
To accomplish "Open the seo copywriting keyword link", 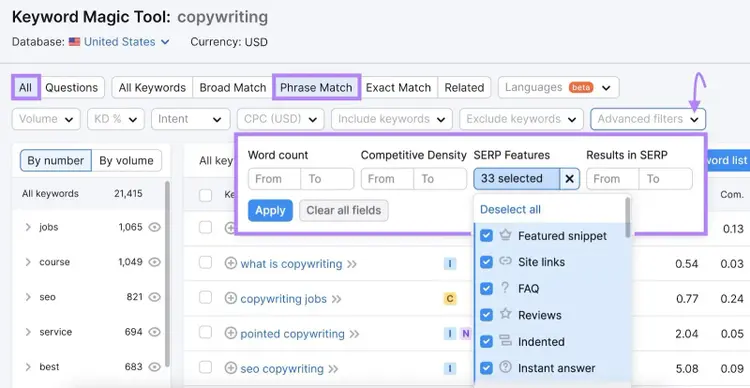I will coord(282,369).
